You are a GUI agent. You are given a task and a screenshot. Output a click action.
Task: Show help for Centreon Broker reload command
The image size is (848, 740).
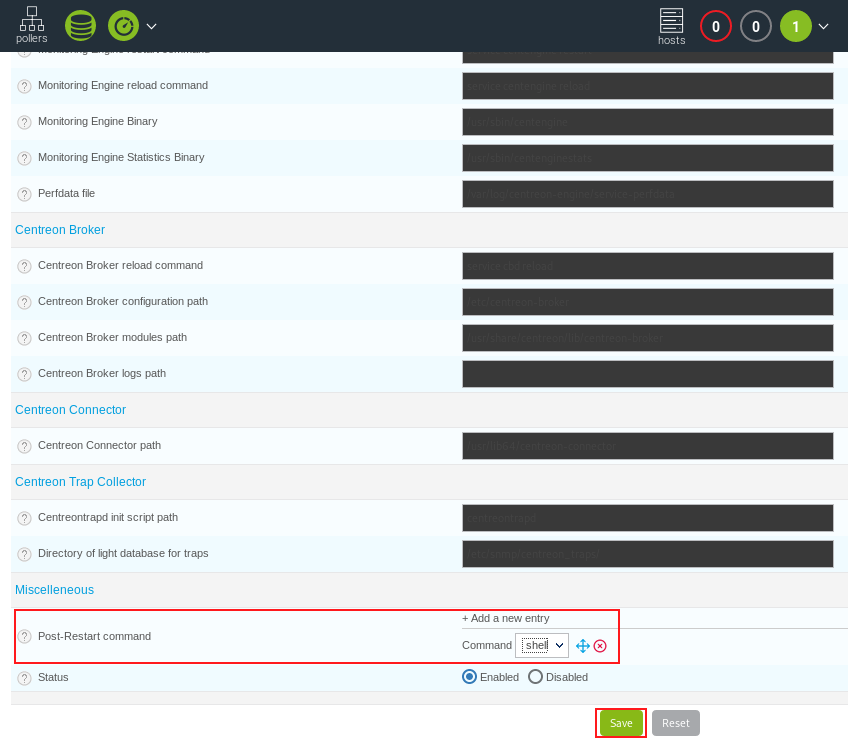coord(24,266)
